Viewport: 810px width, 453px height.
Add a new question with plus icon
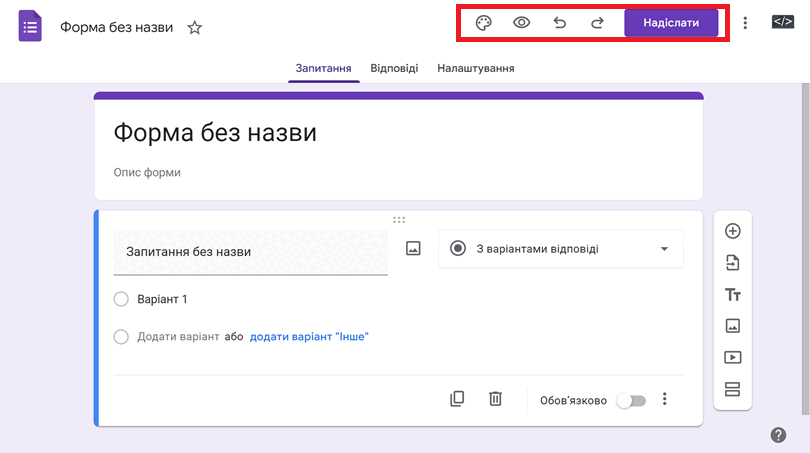733,231
